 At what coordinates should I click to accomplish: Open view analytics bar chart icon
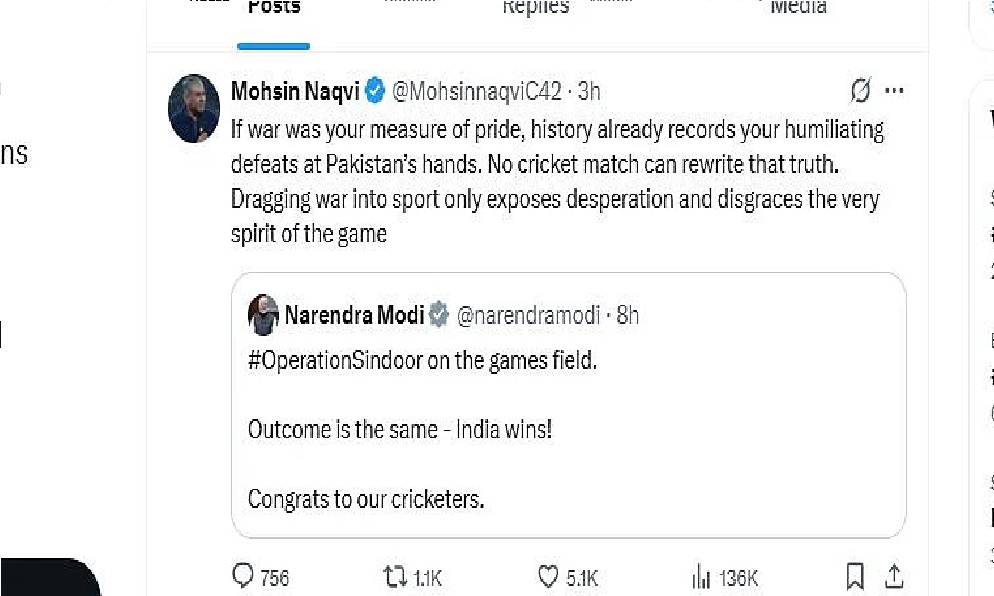click(701, 576)
